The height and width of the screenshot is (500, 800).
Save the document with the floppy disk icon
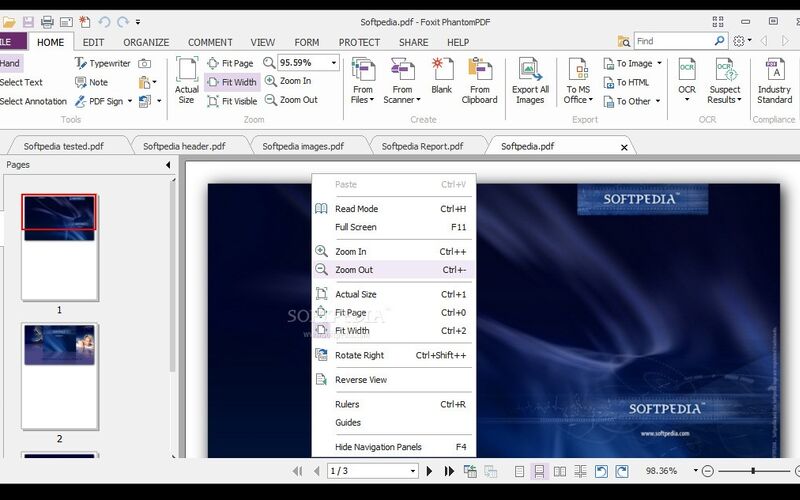click(x=28, y=22)
